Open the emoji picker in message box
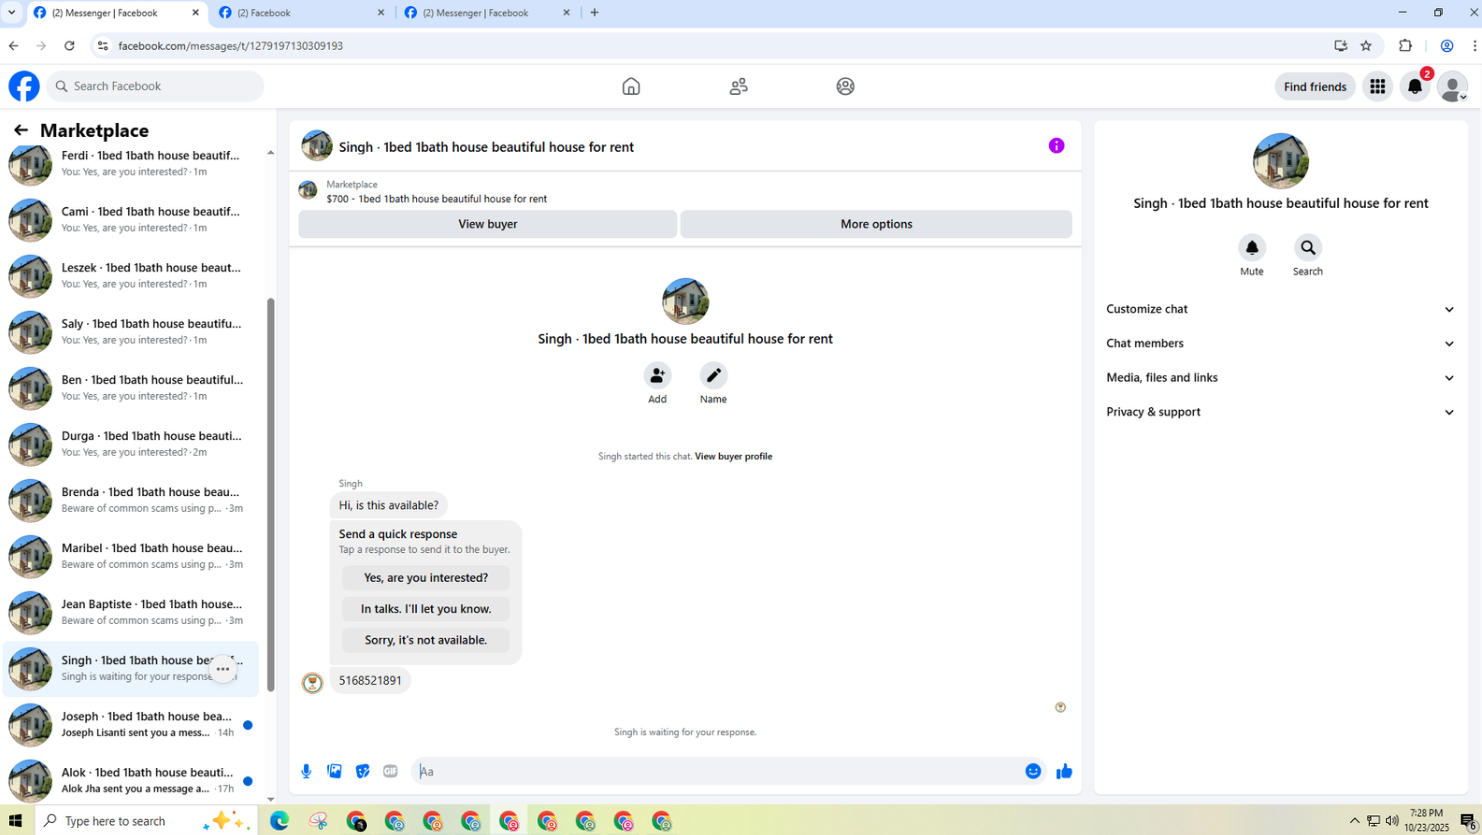This screenshot has width=1482, height=835. click(1033, 771)
